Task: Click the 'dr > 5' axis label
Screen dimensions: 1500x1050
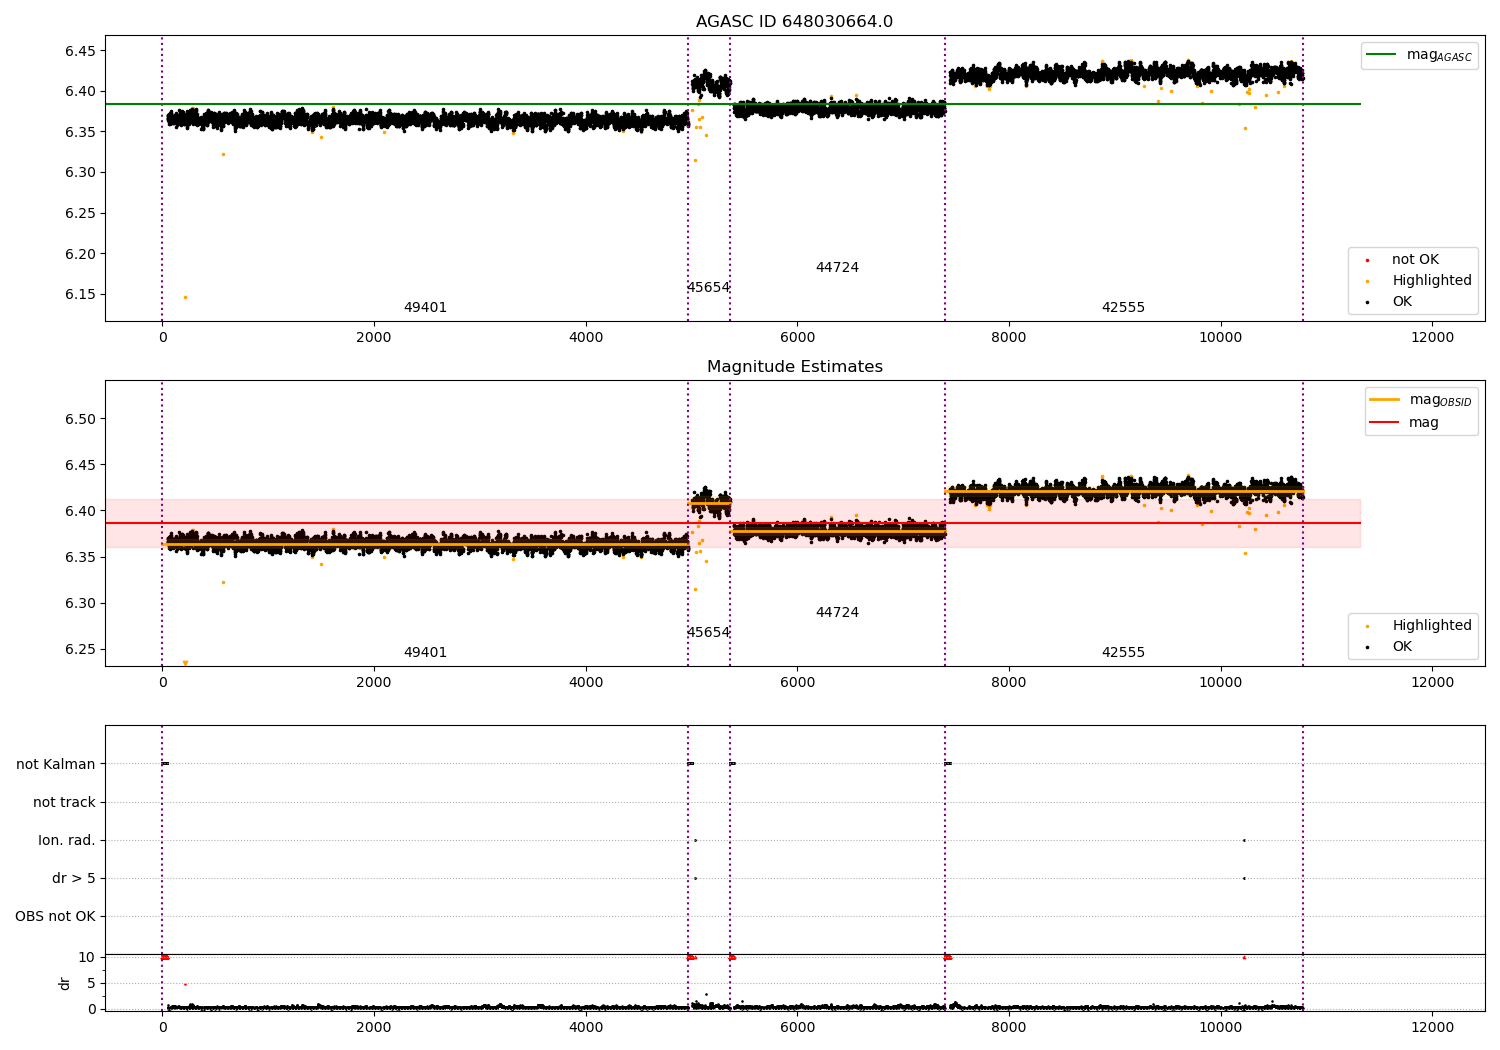Action: click(x=74, y=879)
